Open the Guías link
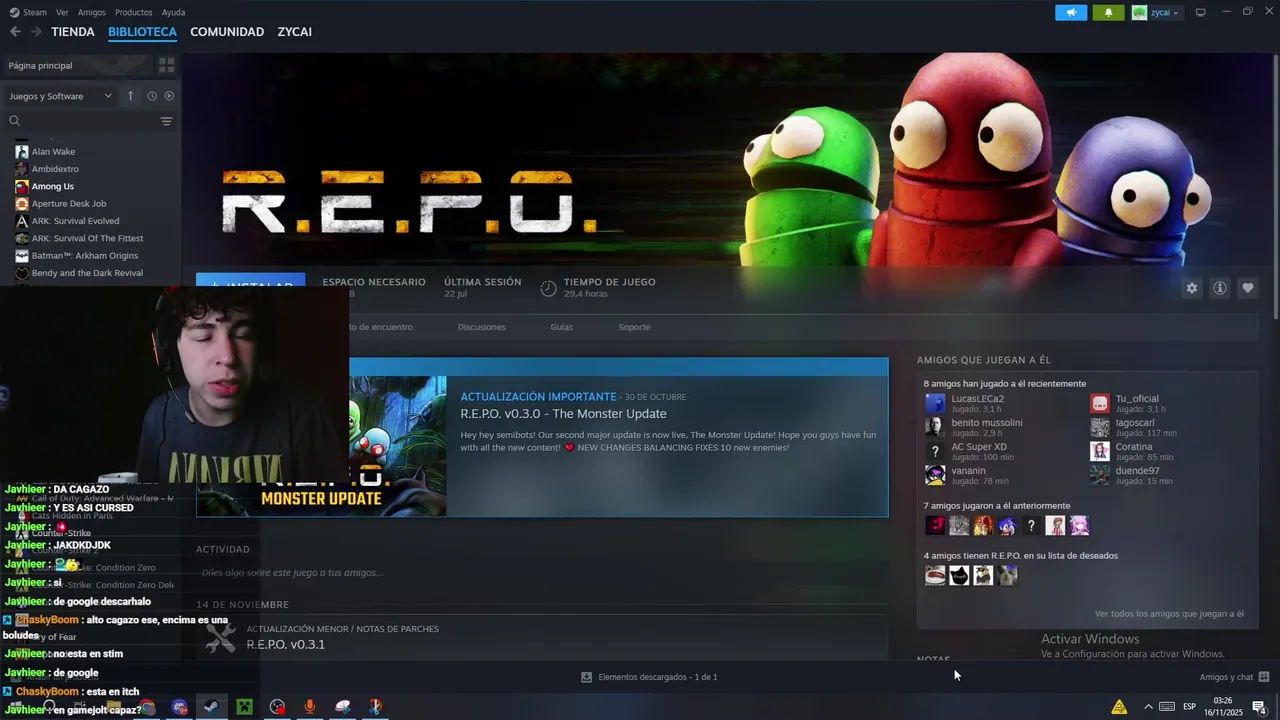The height and width of the screenshot is (720, 1280). (x=562, y=327)
